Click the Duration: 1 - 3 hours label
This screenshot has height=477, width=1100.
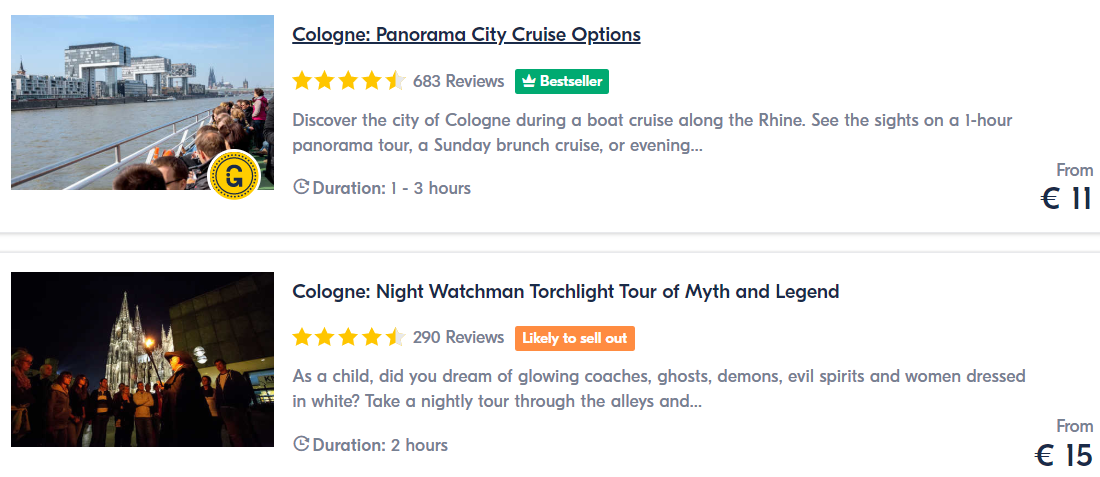(x=391, y=188)
